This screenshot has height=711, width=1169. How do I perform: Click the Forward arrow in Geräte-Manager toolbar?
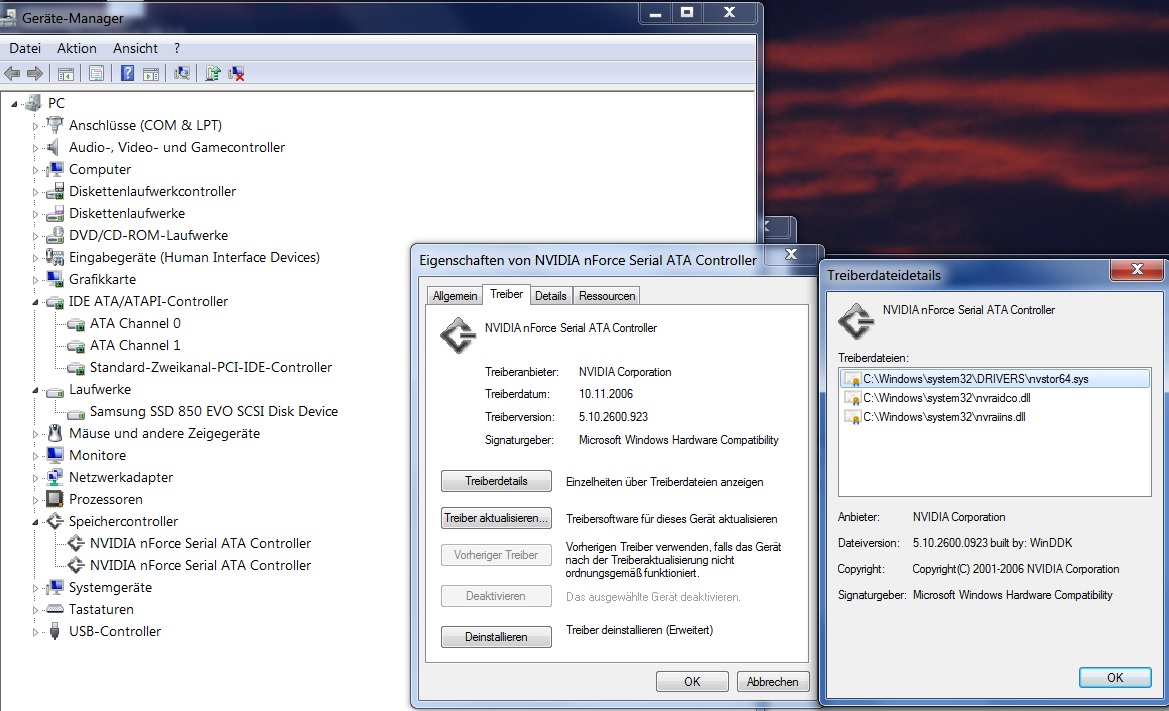point(35,73)
